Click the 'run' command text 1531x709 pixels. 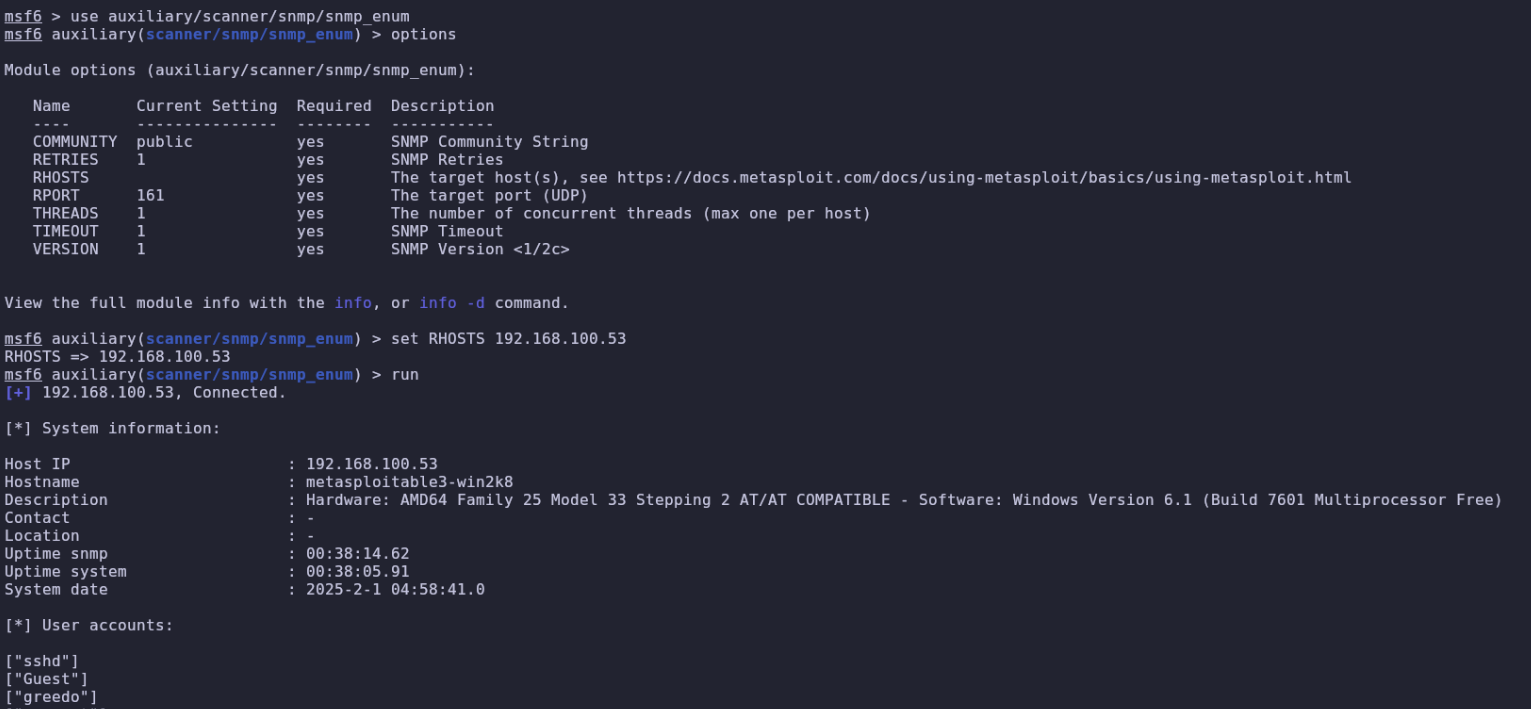[x=405, y=375]
